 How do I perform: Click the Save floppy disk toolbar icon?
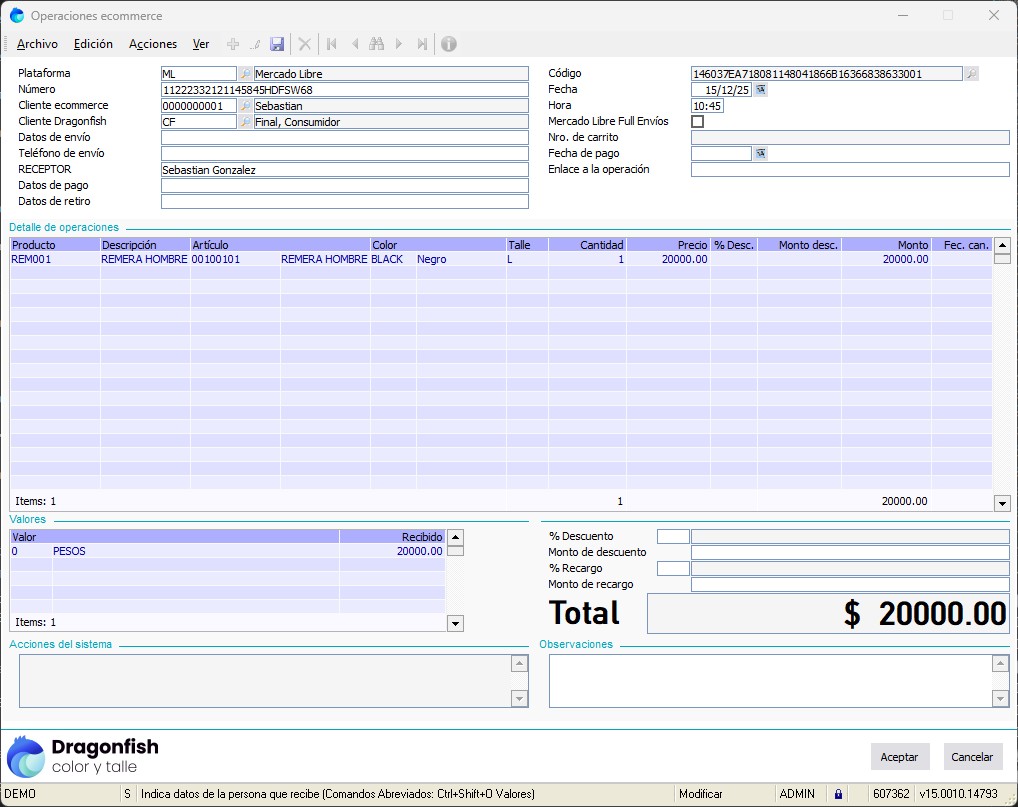click(277, 44)
